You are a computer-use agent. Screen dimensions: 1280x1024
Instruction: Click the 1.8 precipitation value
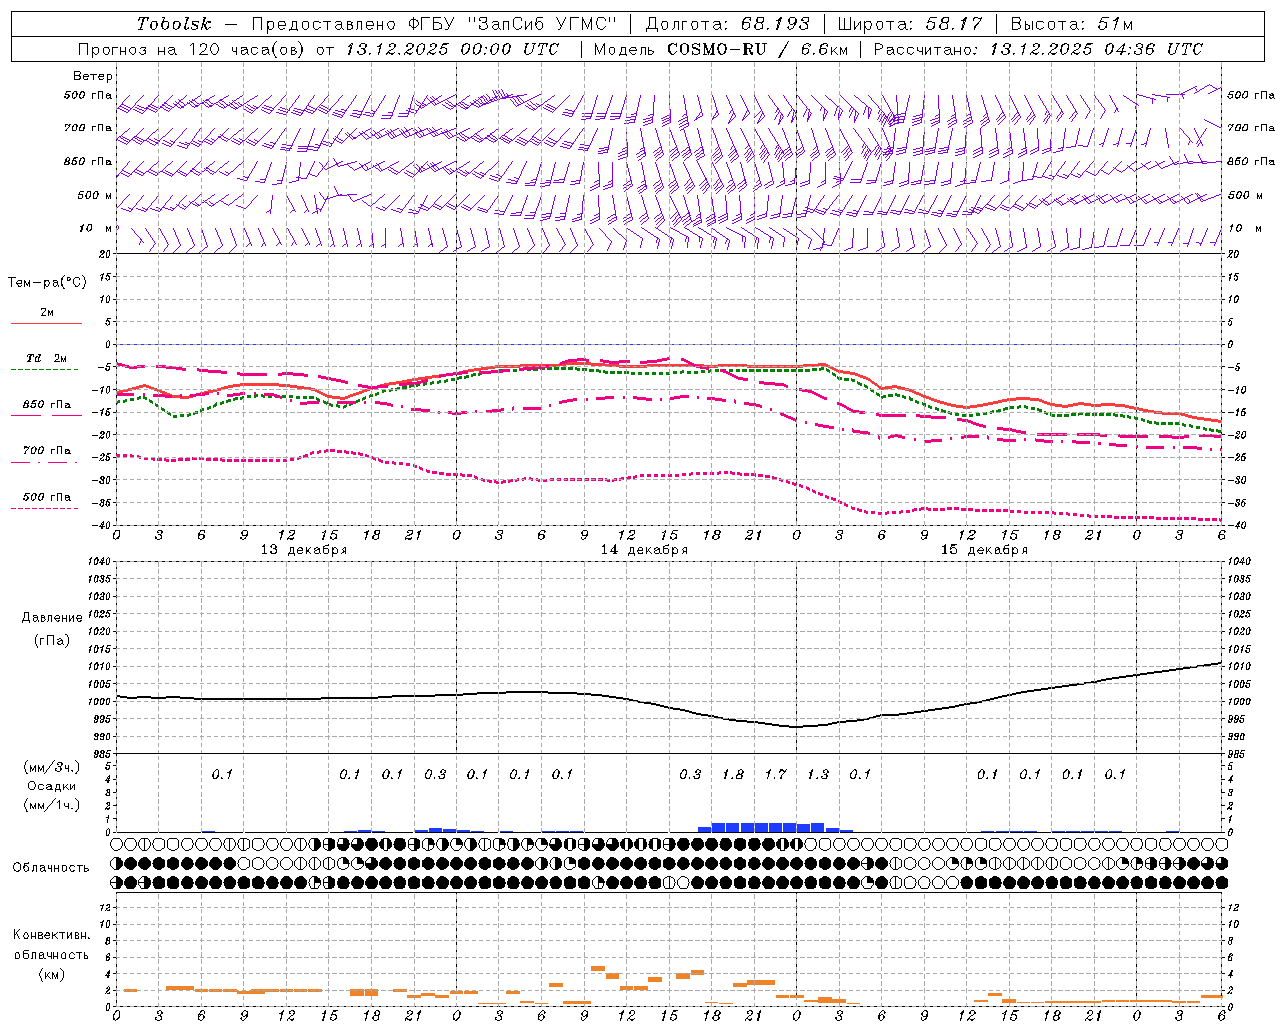click(x=733, y=774)
